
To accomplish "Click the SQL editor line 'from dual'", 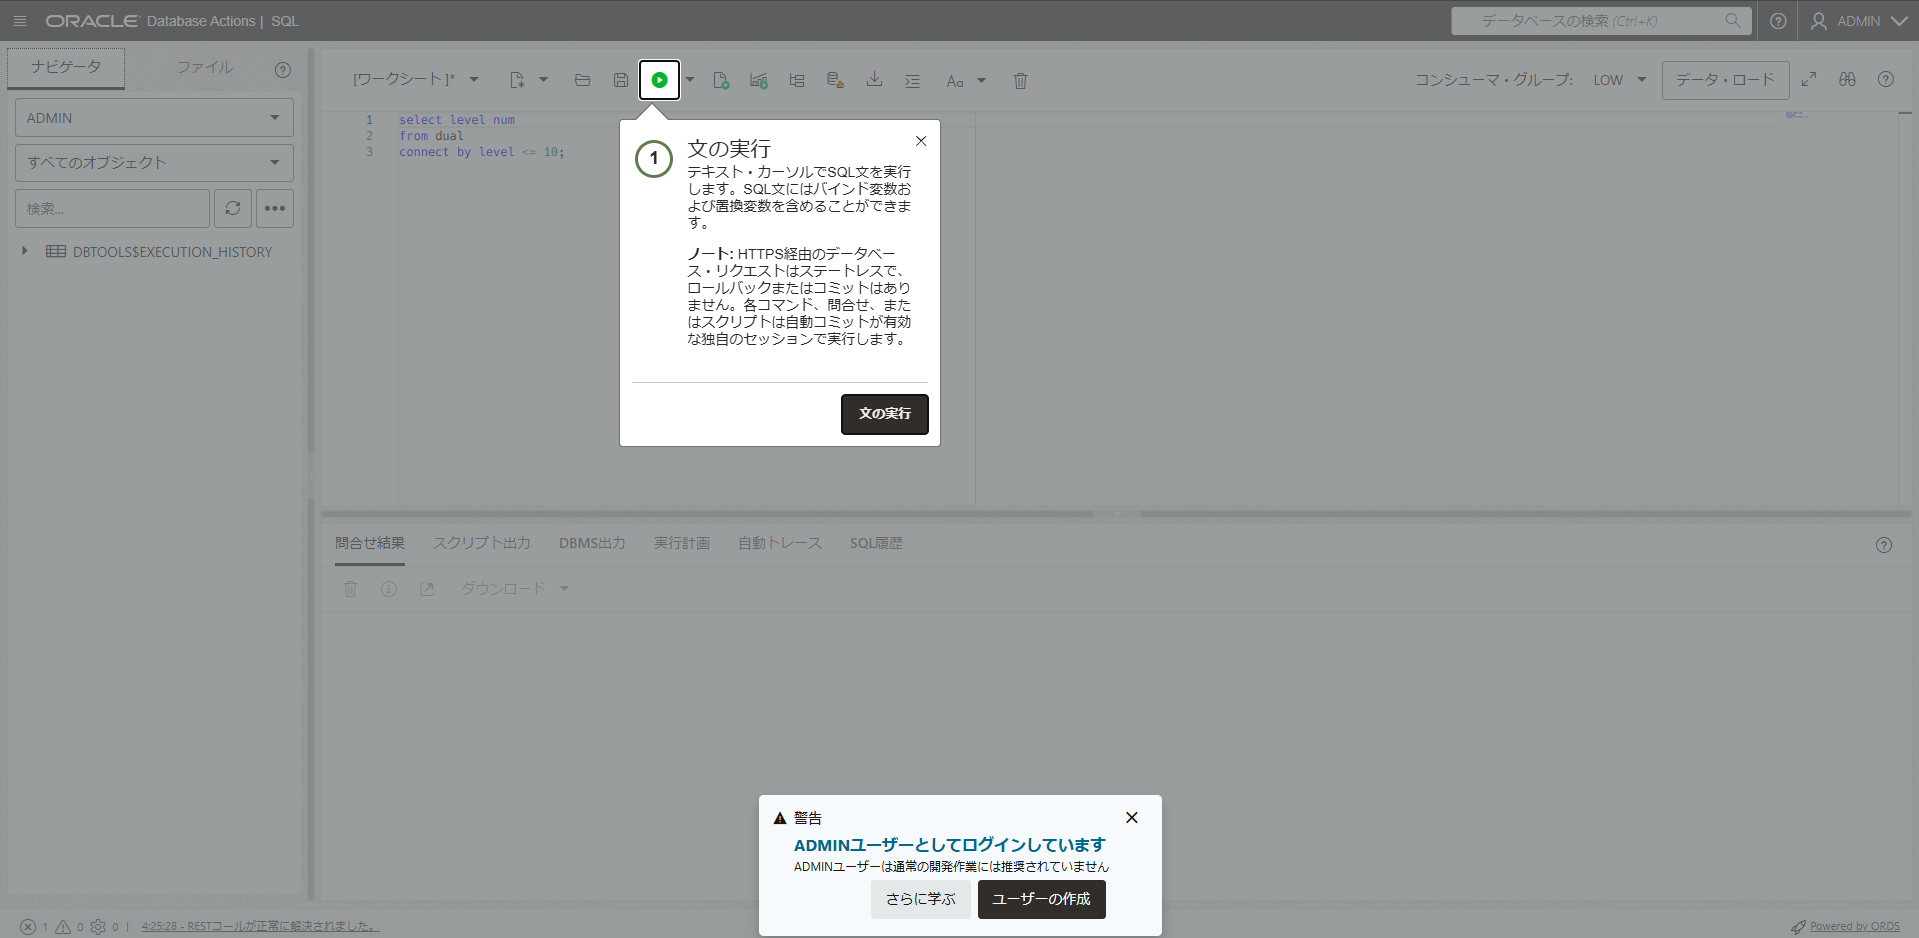I will click(431, 136).
